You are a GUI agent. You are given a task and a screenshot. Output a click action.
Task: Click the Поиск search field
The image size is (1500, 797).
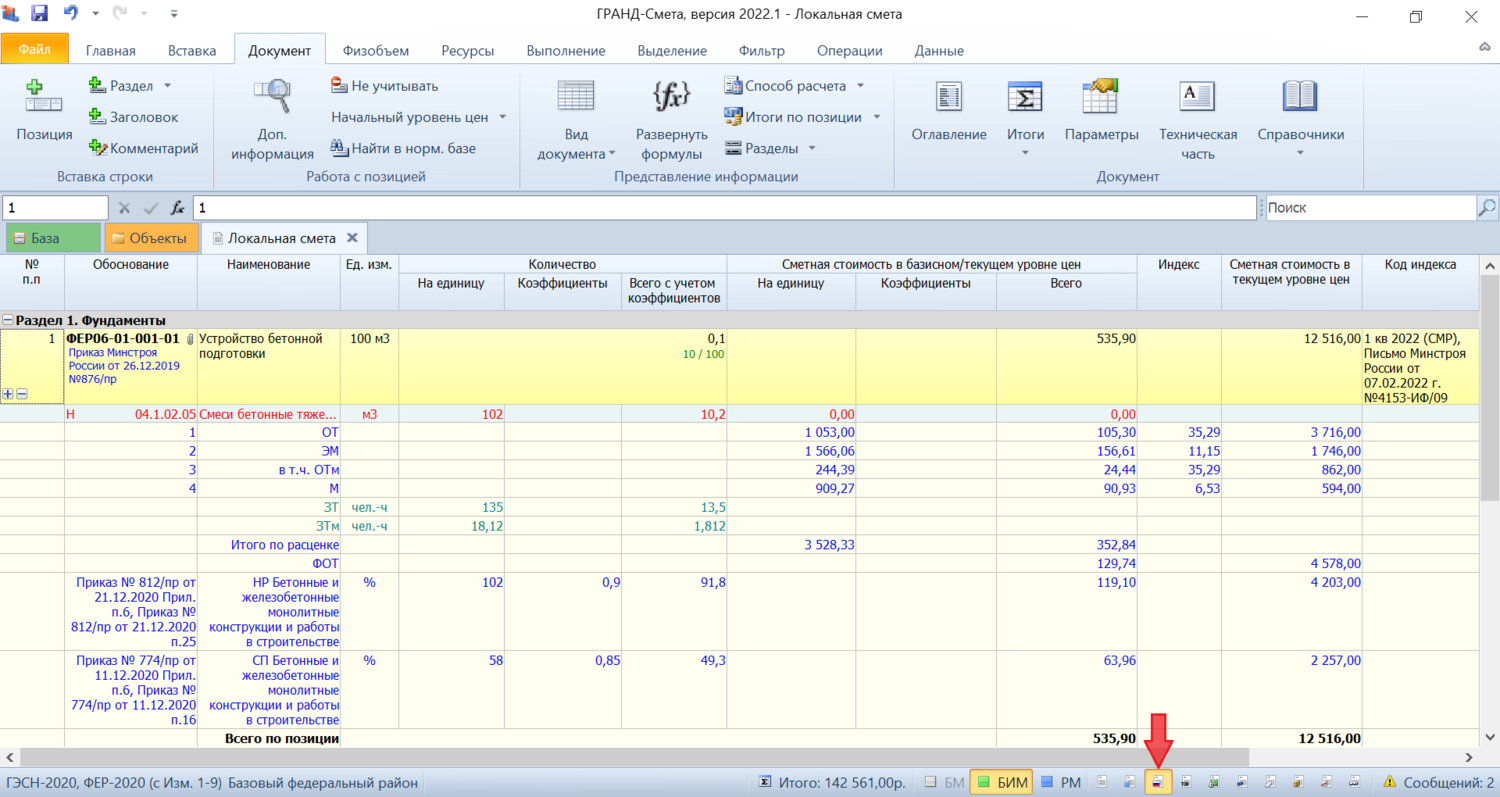[1368, 208]
